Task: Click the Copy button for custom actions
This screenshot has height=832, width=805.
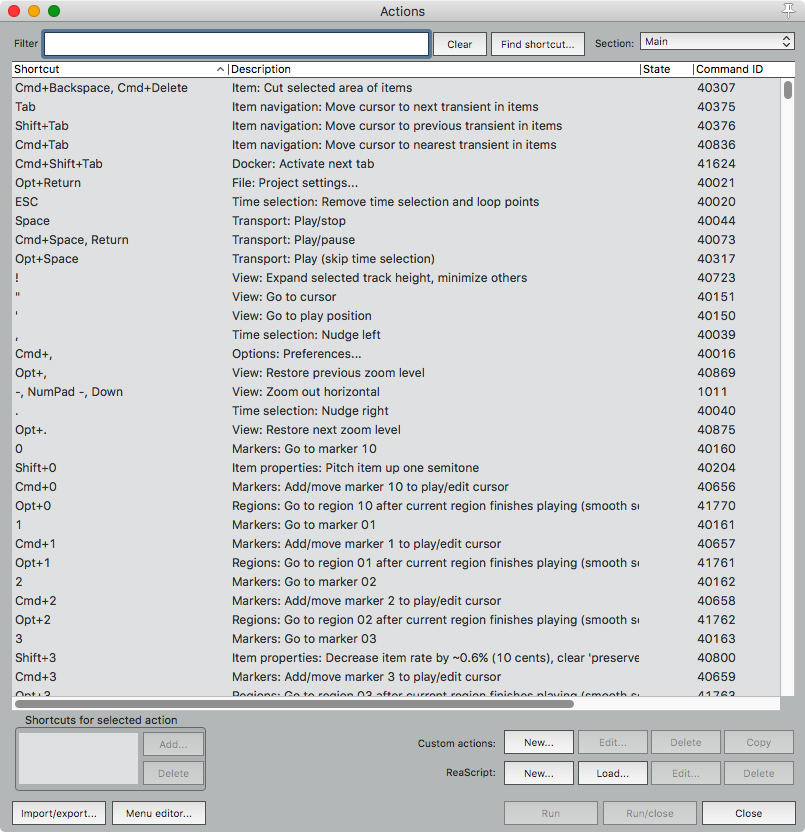Action: pos(758,742)
